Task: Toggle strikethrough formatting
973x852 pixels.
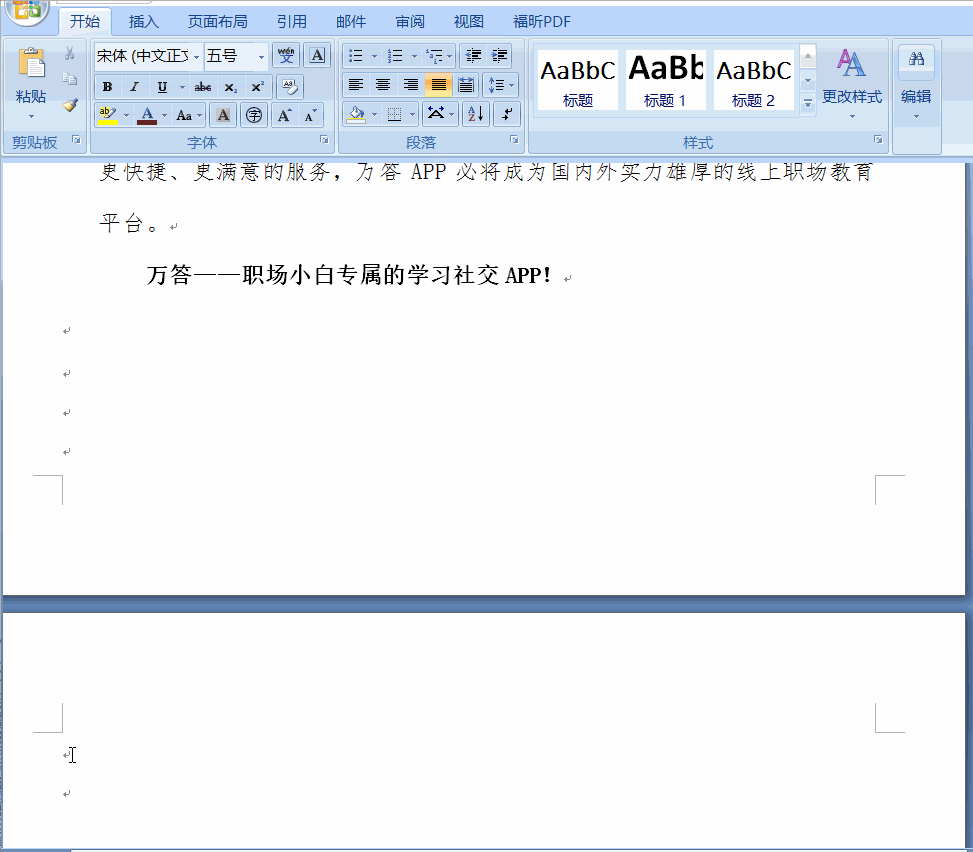Action: pos(203,87)
